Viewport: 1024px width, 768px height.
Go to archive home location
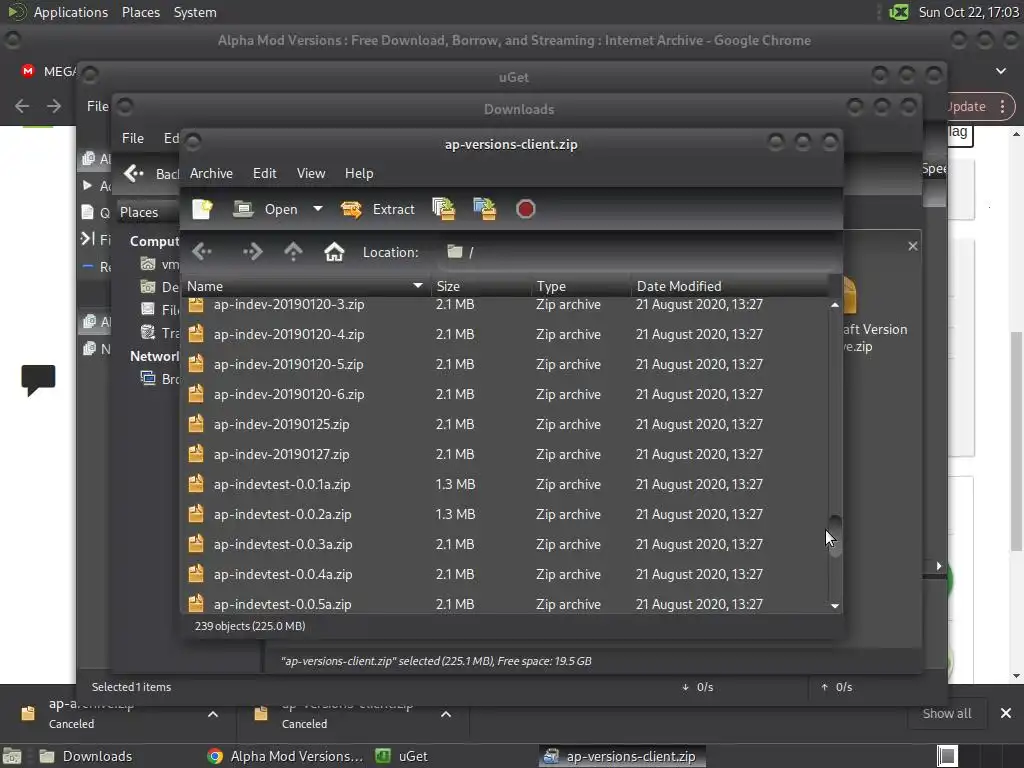[x=334, y=251]
